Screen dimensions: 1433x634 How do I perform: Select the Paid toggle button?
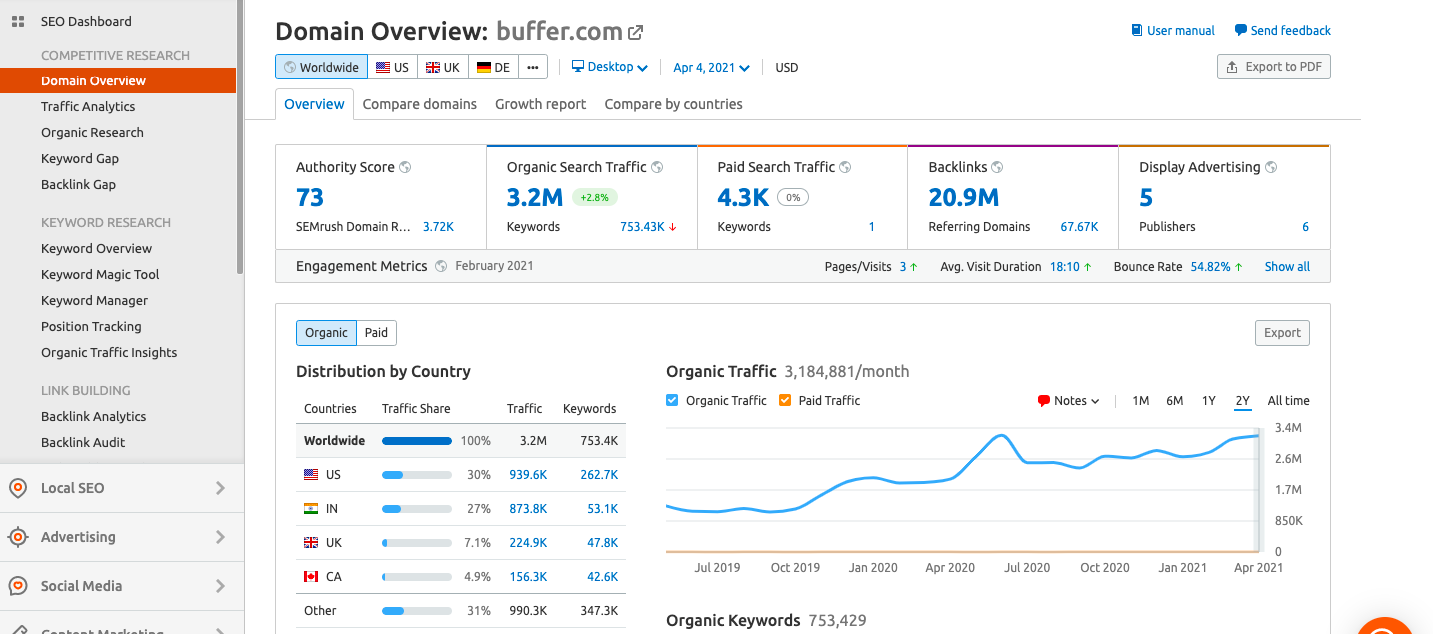pos(376,333)
